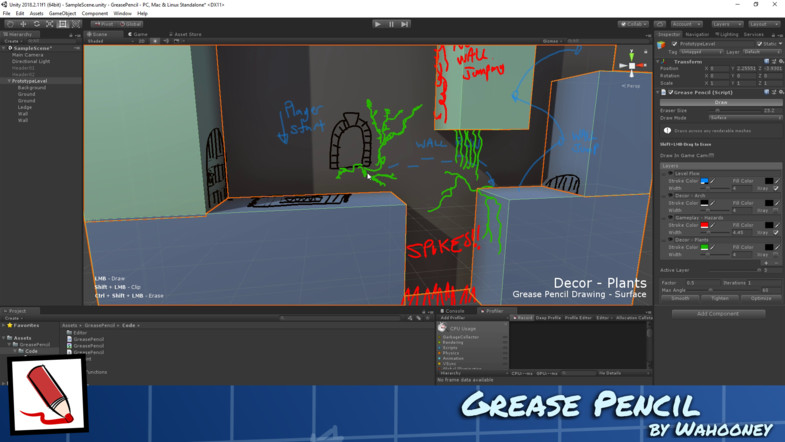Open the Layer Default dropdown
This screenshot has width=785, height=442.
tap(761, 52)
